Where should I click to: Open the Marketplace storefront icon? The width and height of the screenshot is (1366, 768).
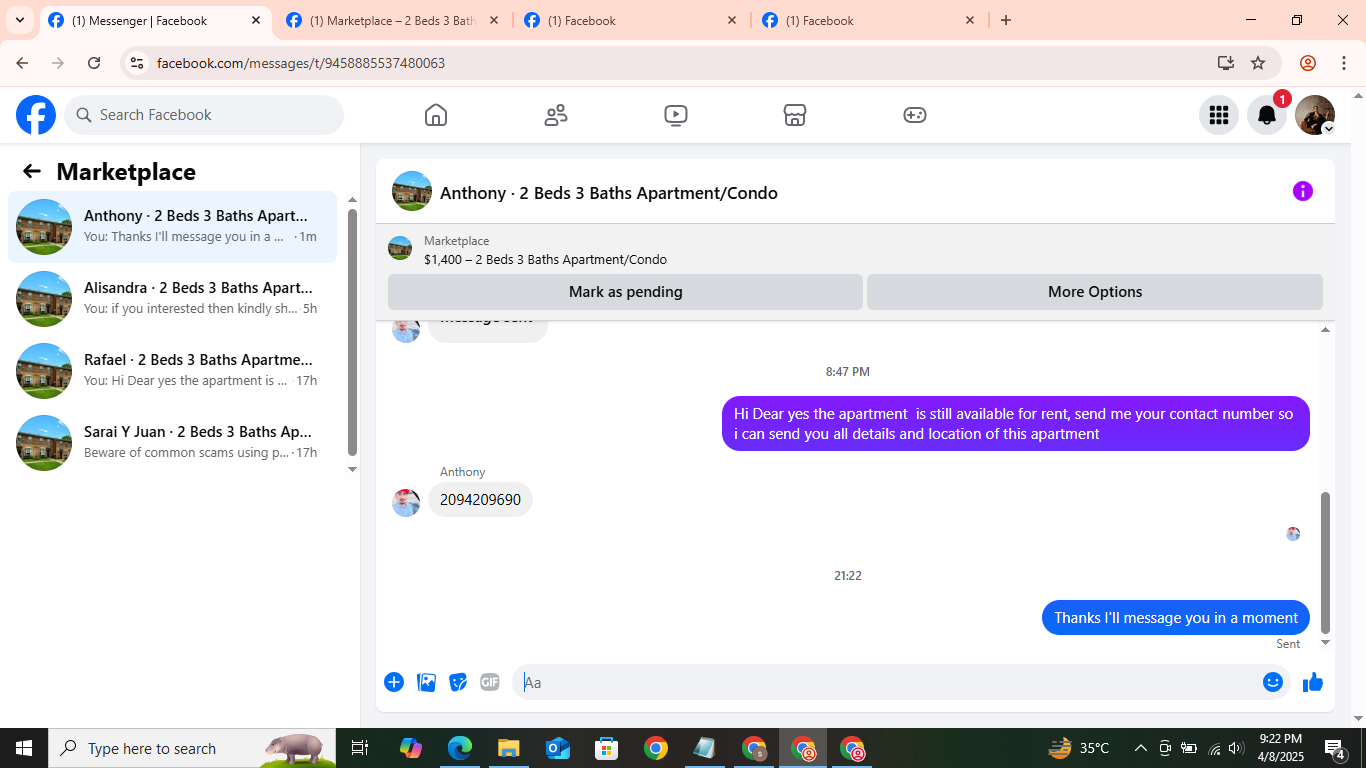[x=795, y=115]
